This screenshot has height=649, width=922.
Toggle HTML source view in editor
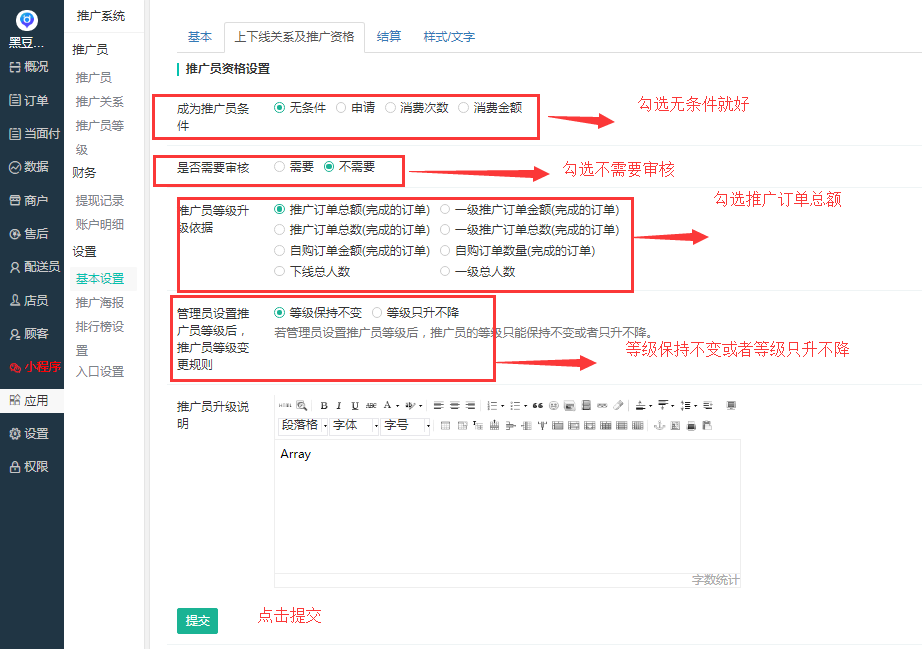pyautogui.click(x=285, y=406)
